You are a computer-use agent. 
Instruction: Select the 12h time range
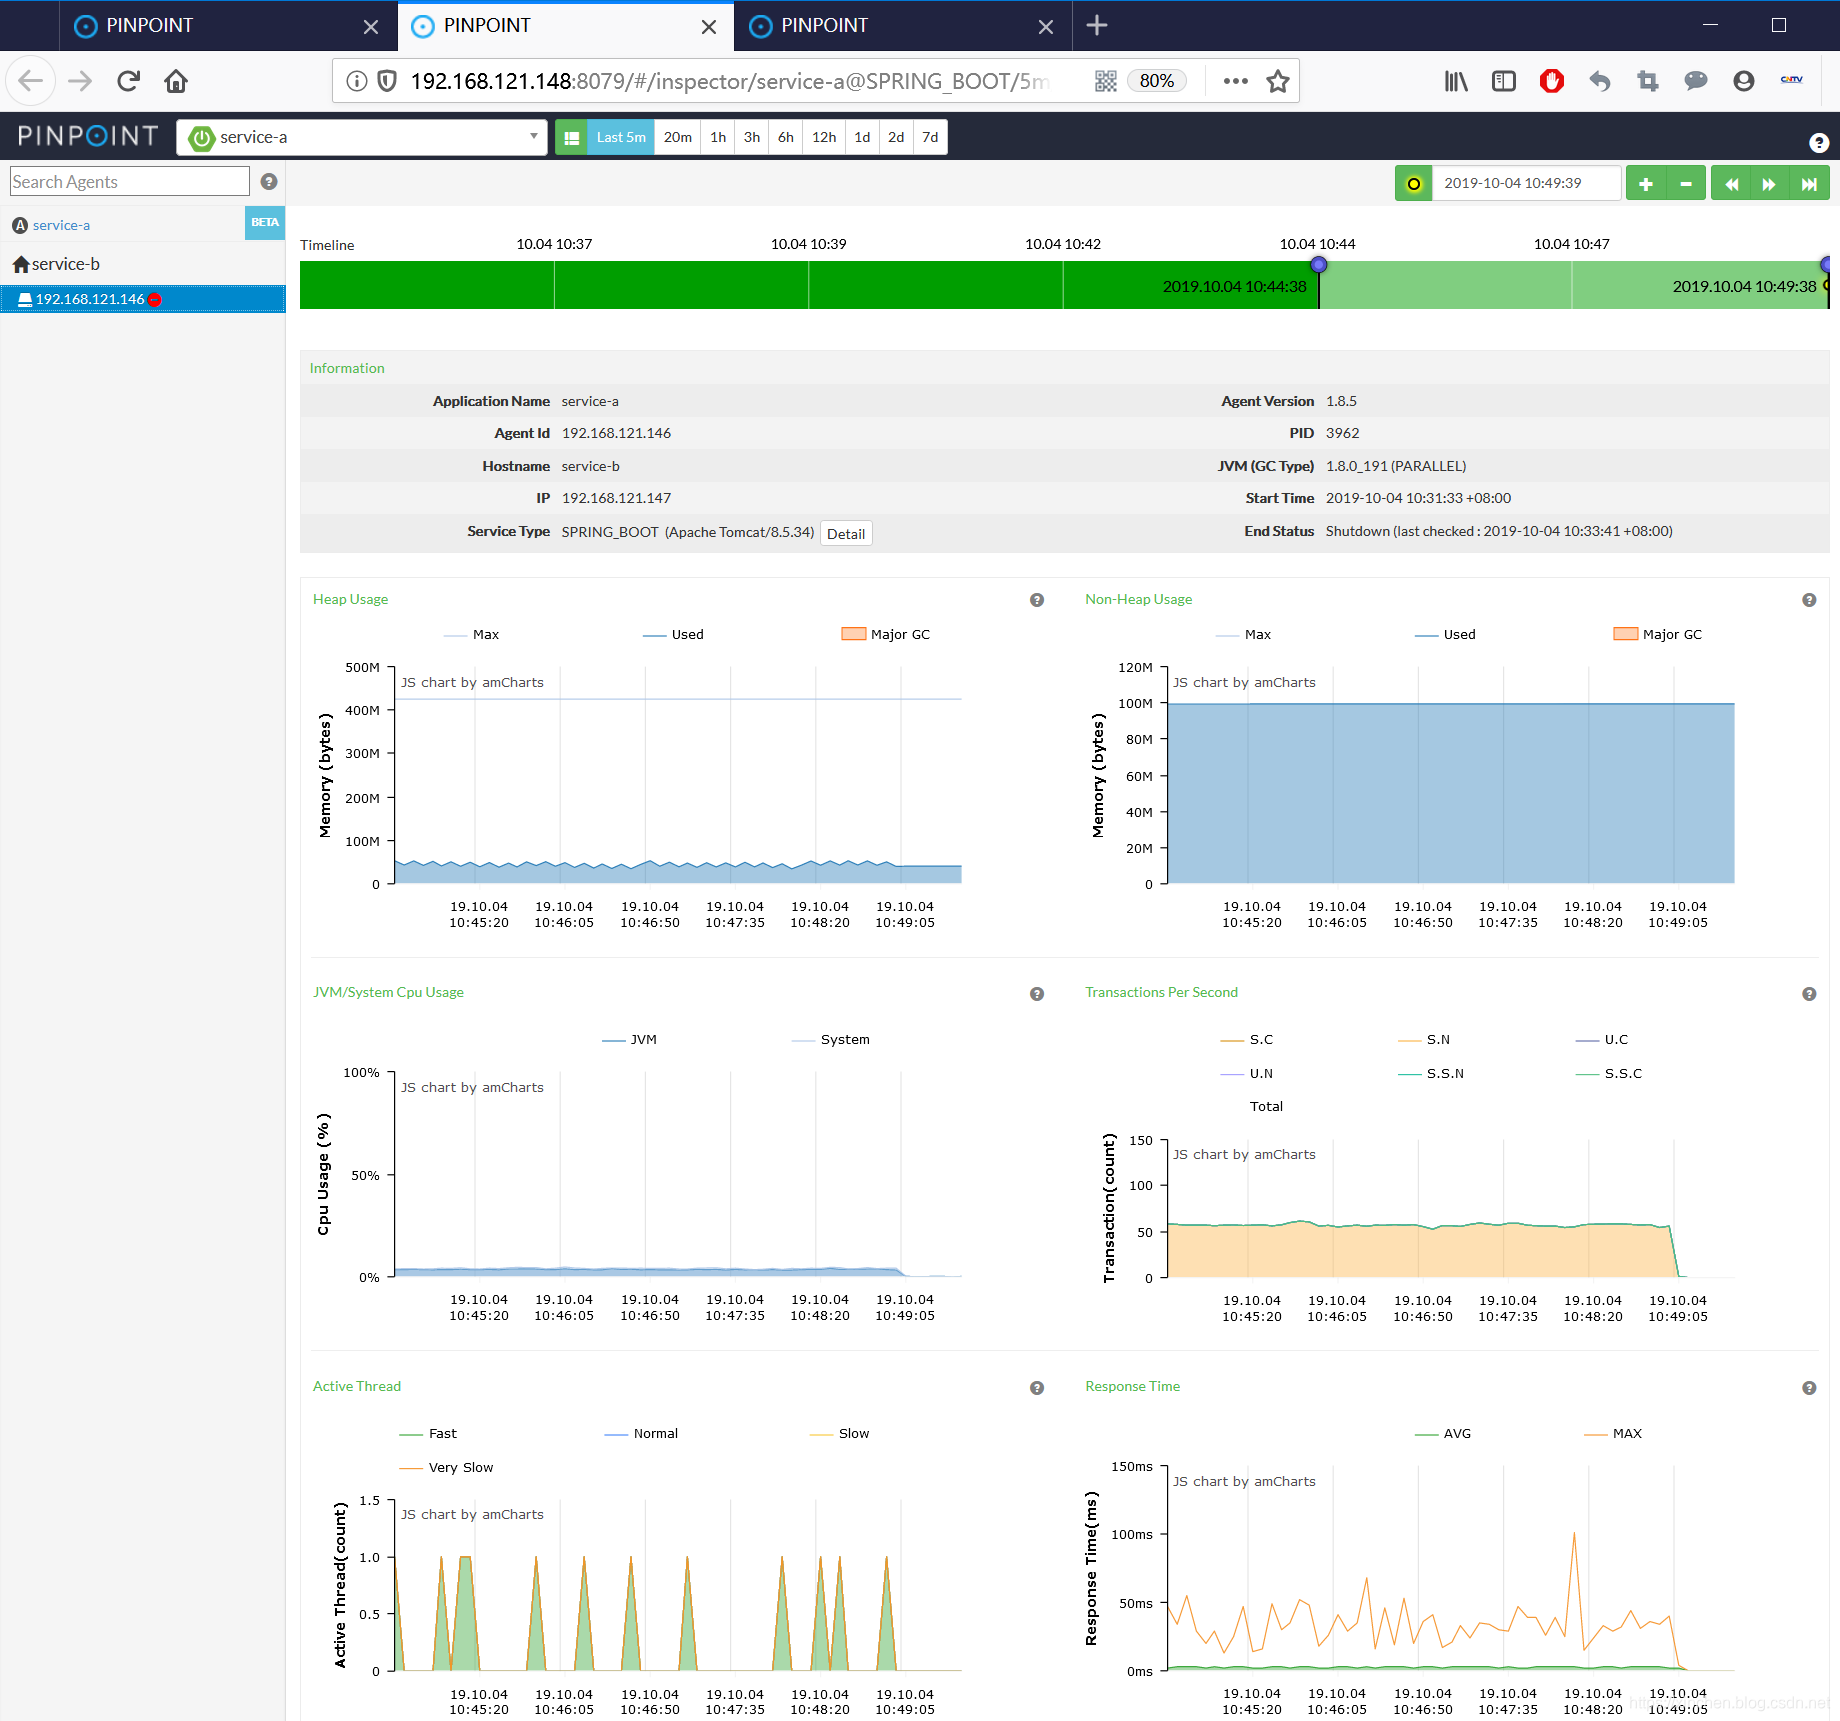[x=824, y=137]
